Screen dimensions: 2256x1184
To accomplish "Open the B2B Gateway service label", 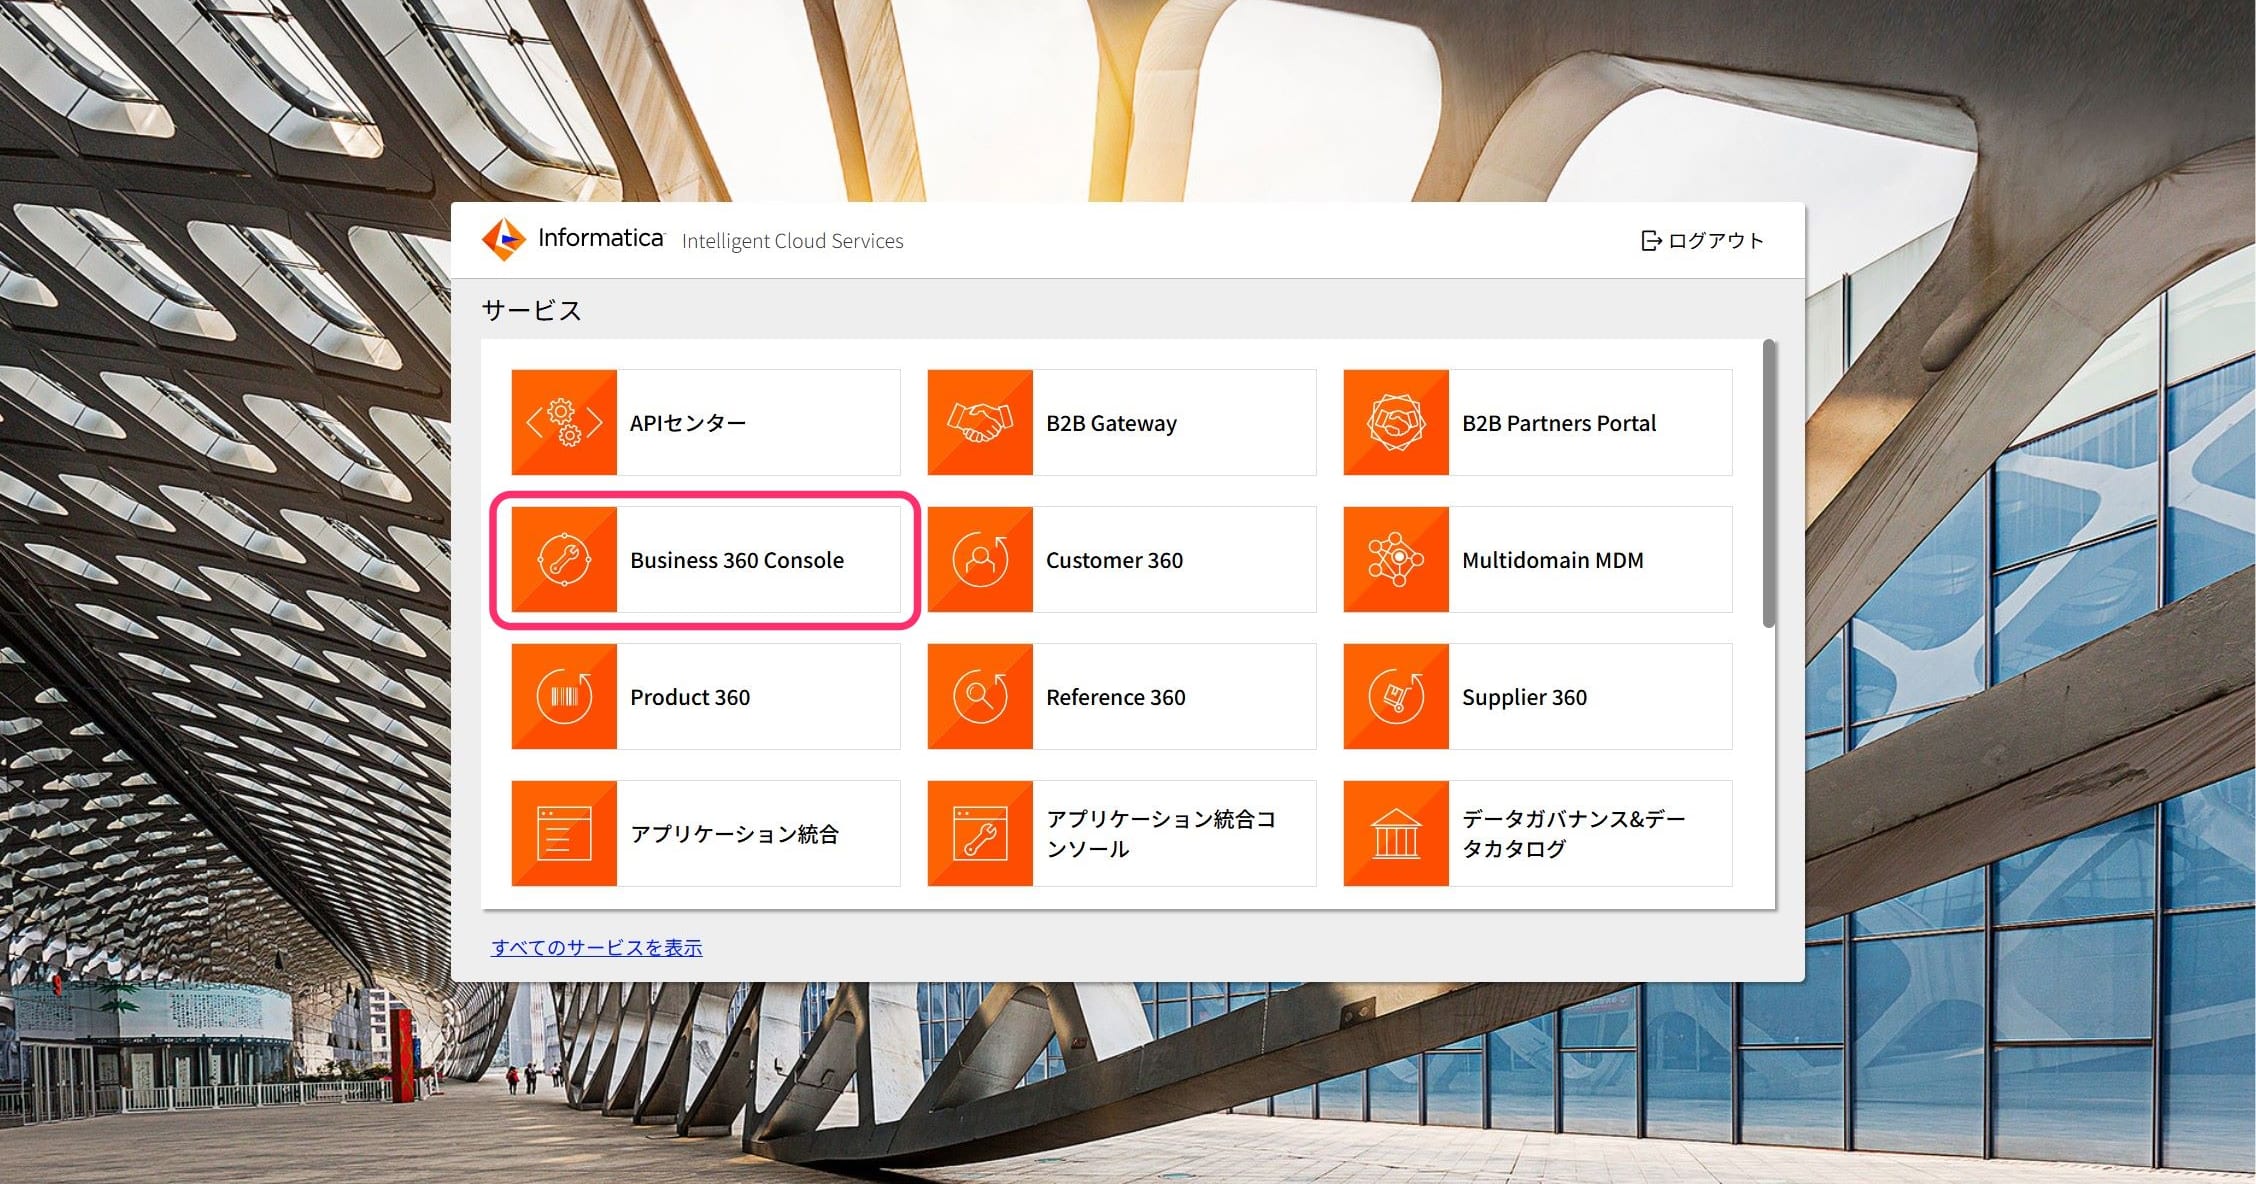I will click(x=1111, y=423).
